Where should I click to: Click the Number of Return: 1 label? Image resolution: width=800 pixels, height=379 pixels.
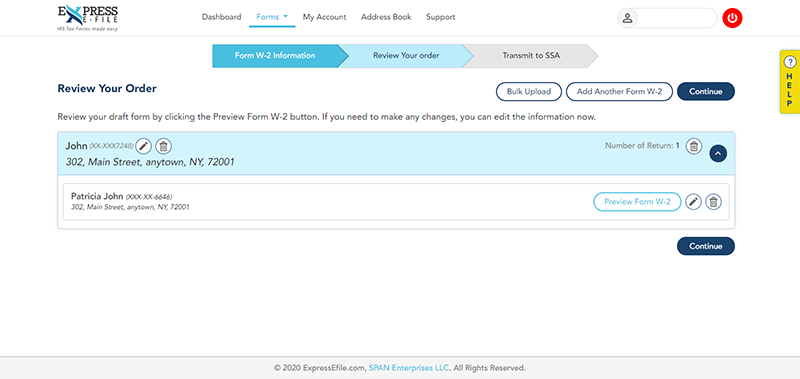pyautogui.click(x=642, y=146)
